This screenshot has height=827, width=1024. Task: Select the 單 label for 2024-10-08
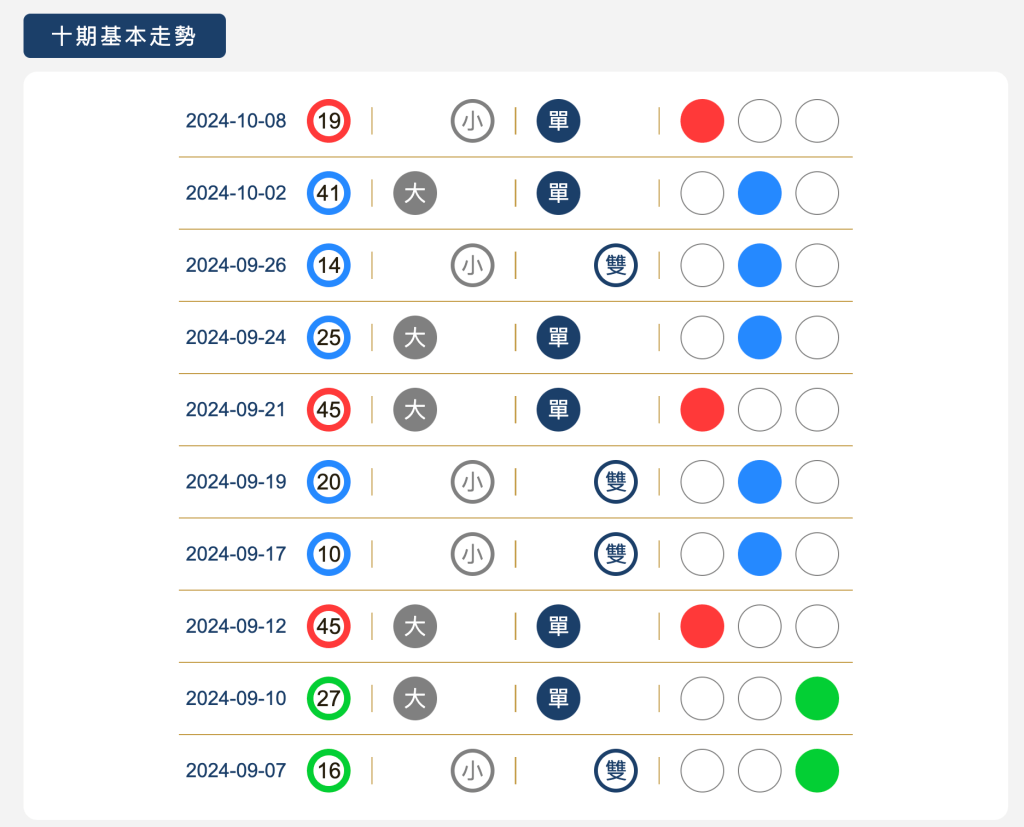pos(558,121)
